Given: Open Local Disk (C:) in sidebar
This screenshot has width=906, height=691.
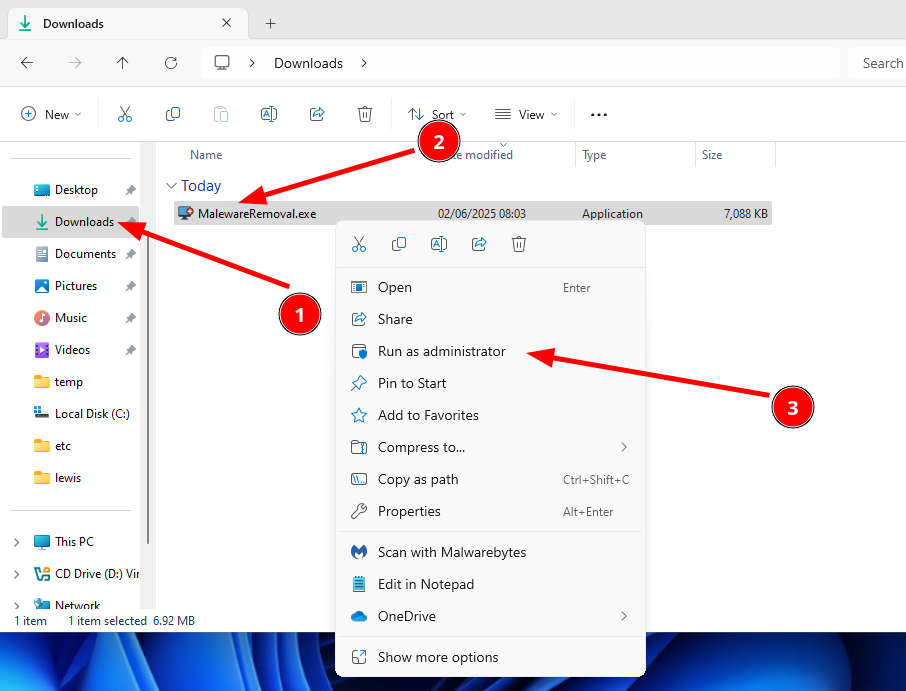Looking at the screenshot, I should (91, 414).
